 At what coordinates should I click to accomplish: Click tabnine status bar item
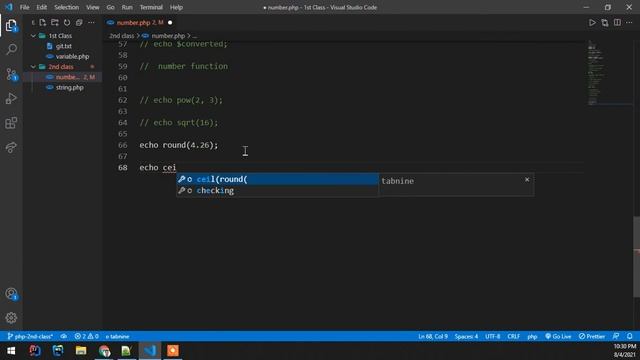[118, 336]
